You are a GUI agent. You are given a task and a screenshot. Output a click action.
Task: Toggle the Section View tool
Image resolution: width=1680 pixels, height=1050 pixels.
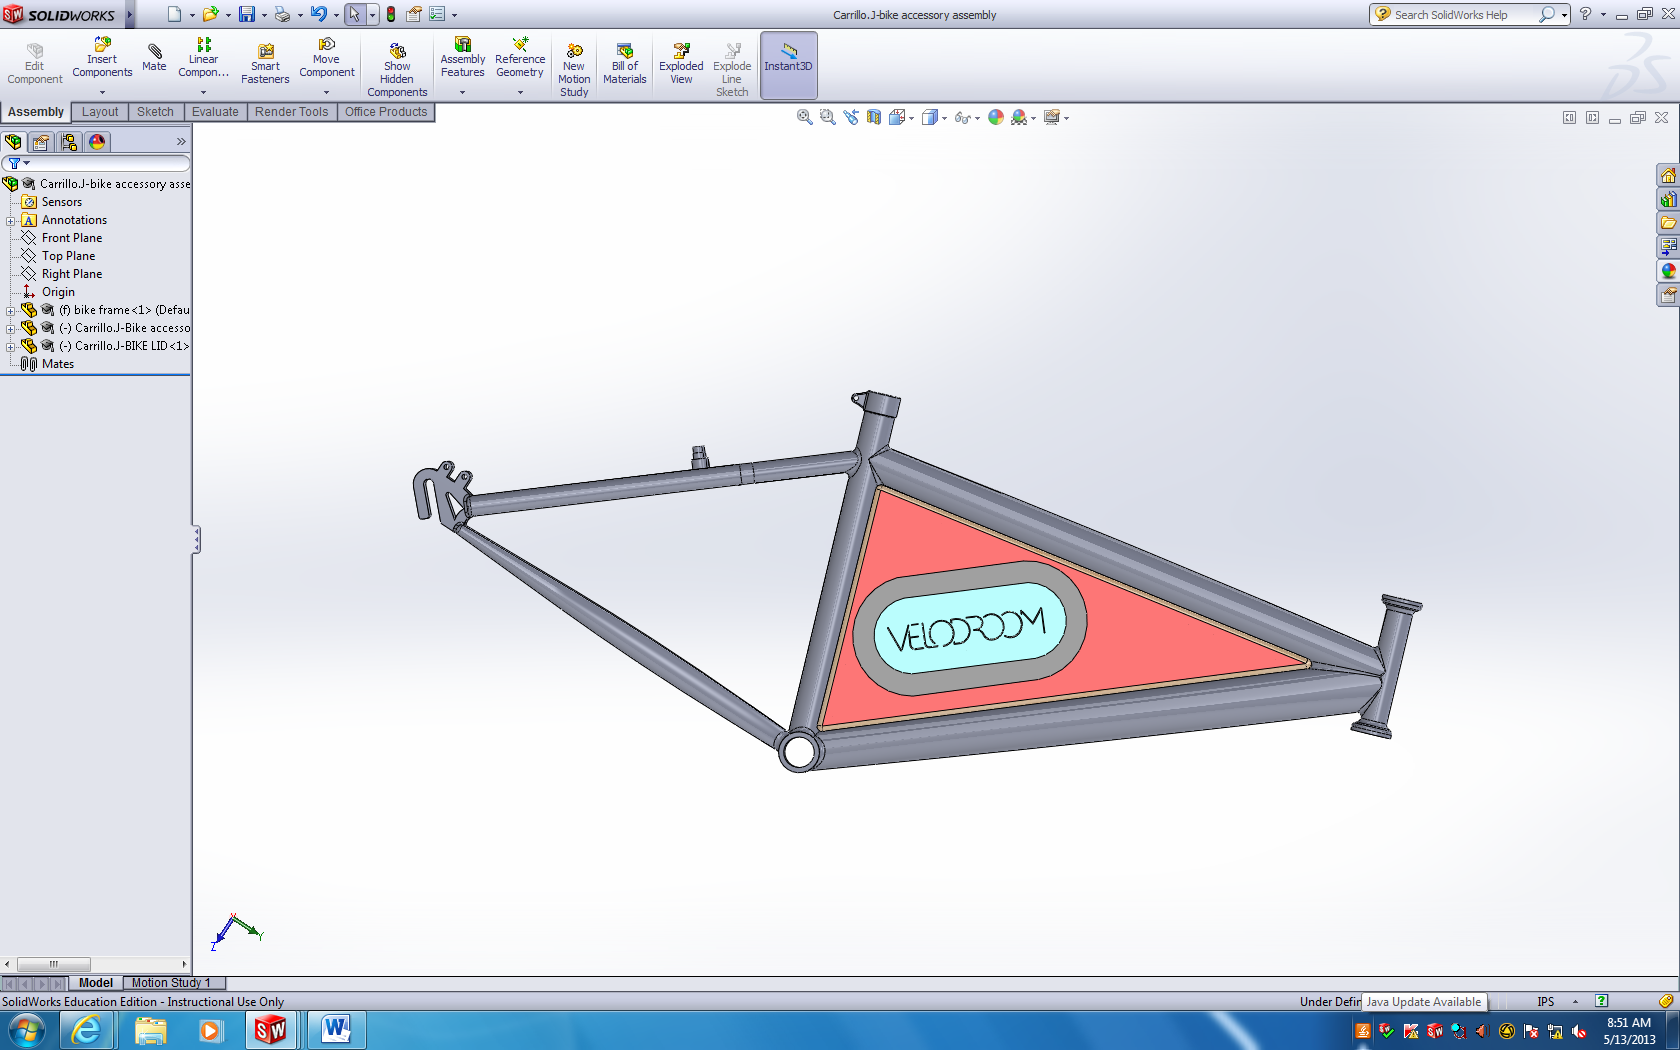[874, 118]
